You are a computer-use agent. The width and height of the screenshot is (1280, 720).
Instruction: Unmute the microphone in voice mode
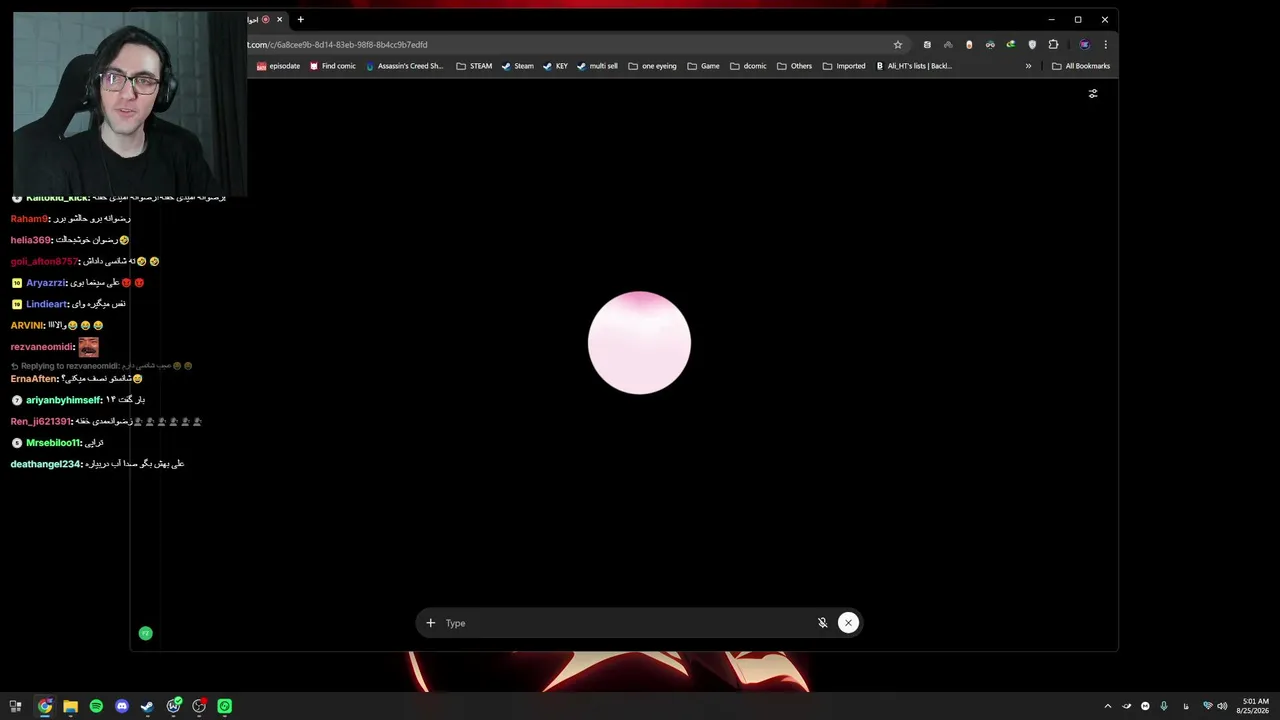(822, 623)
